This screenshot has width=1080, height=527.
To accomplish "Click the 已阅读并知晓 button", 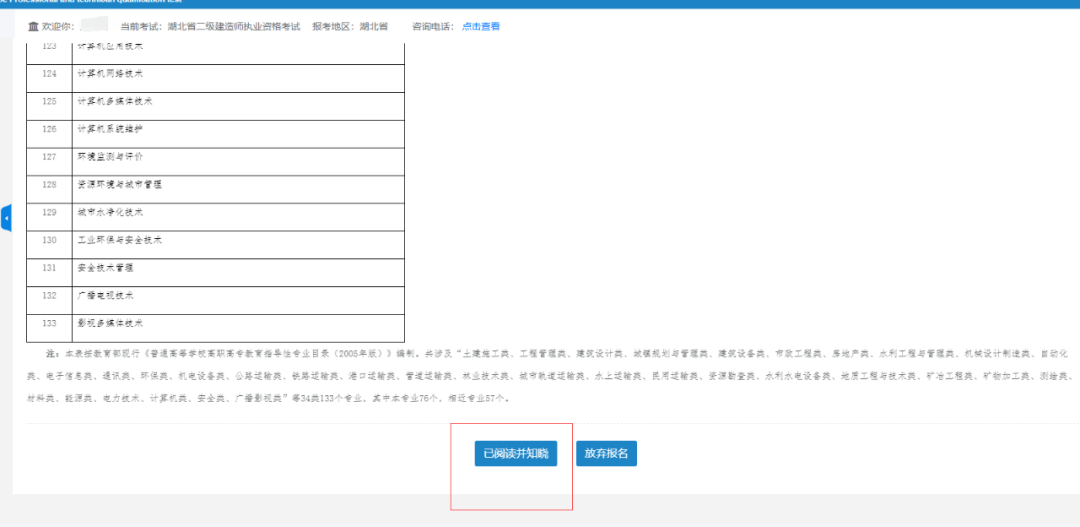I will [515, 453].
